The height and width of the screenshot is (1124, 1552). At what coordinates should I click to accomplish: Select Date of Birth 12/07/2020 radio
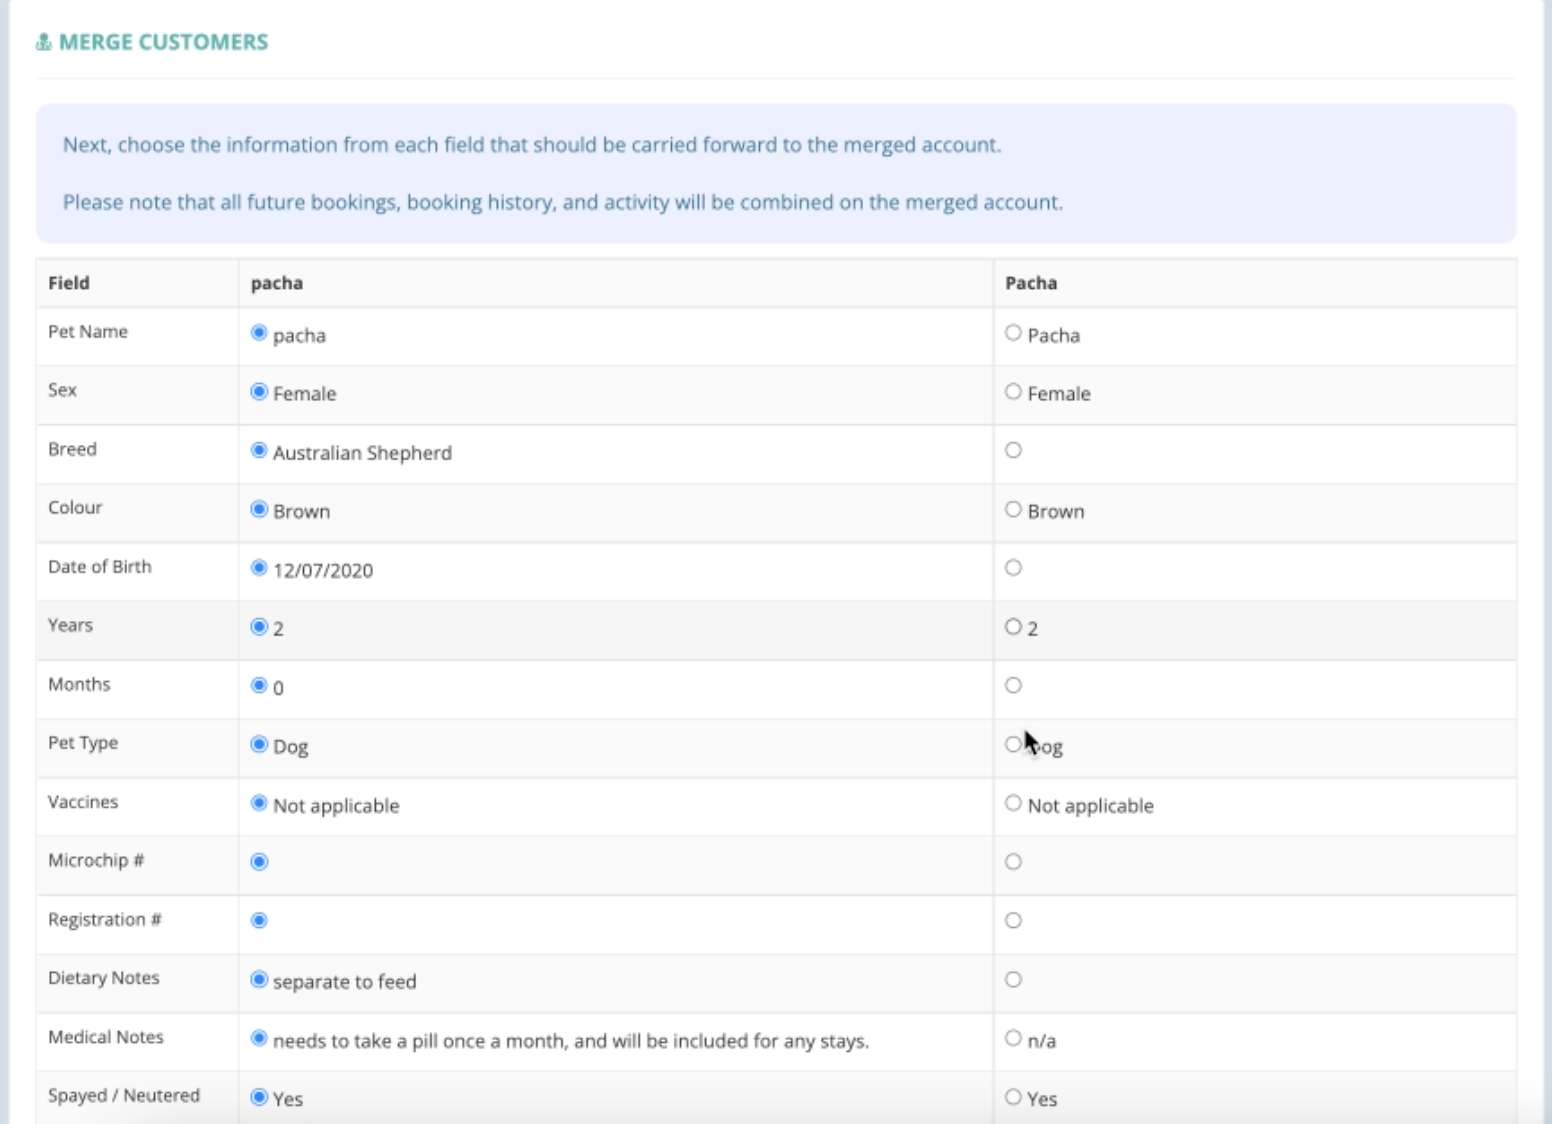pyautogui.click(x=259, y=568)
